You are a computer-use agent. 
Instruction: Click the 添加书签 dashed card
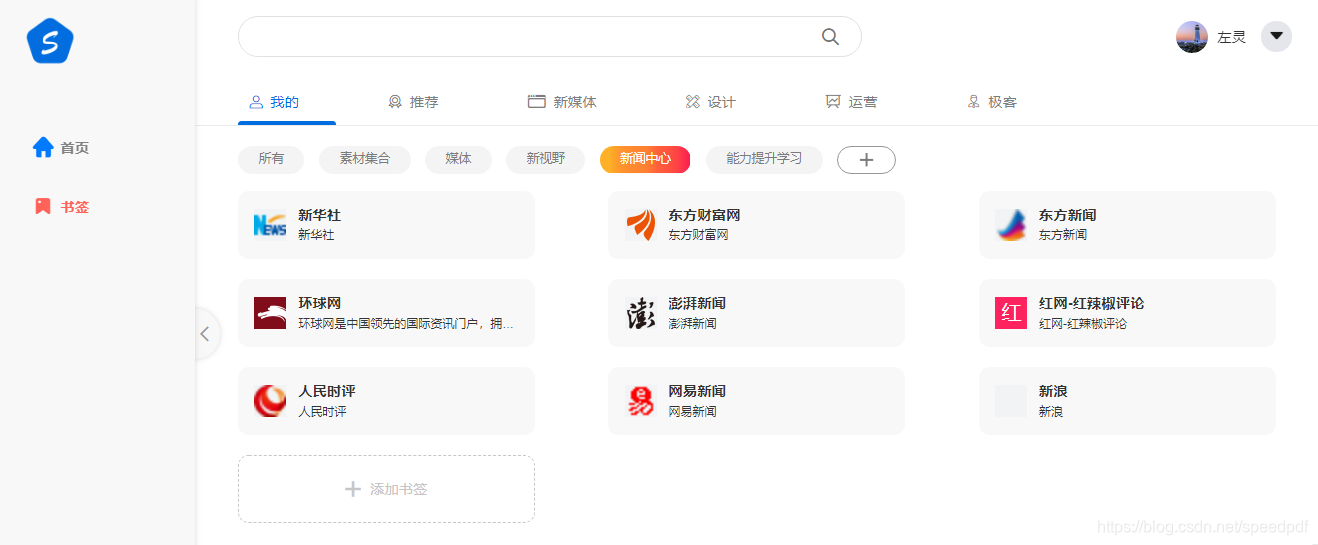pos(386,489)
